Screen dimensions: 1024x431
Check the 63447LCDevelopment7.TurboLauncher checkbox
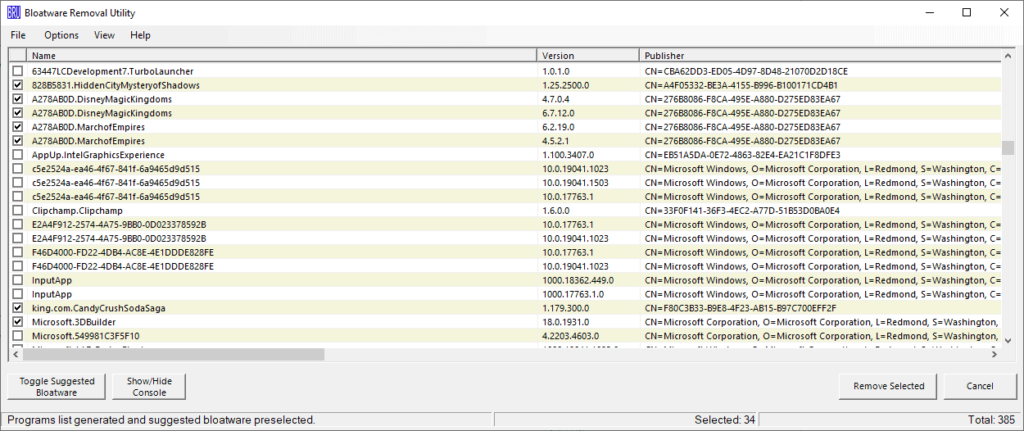[17, 72]
